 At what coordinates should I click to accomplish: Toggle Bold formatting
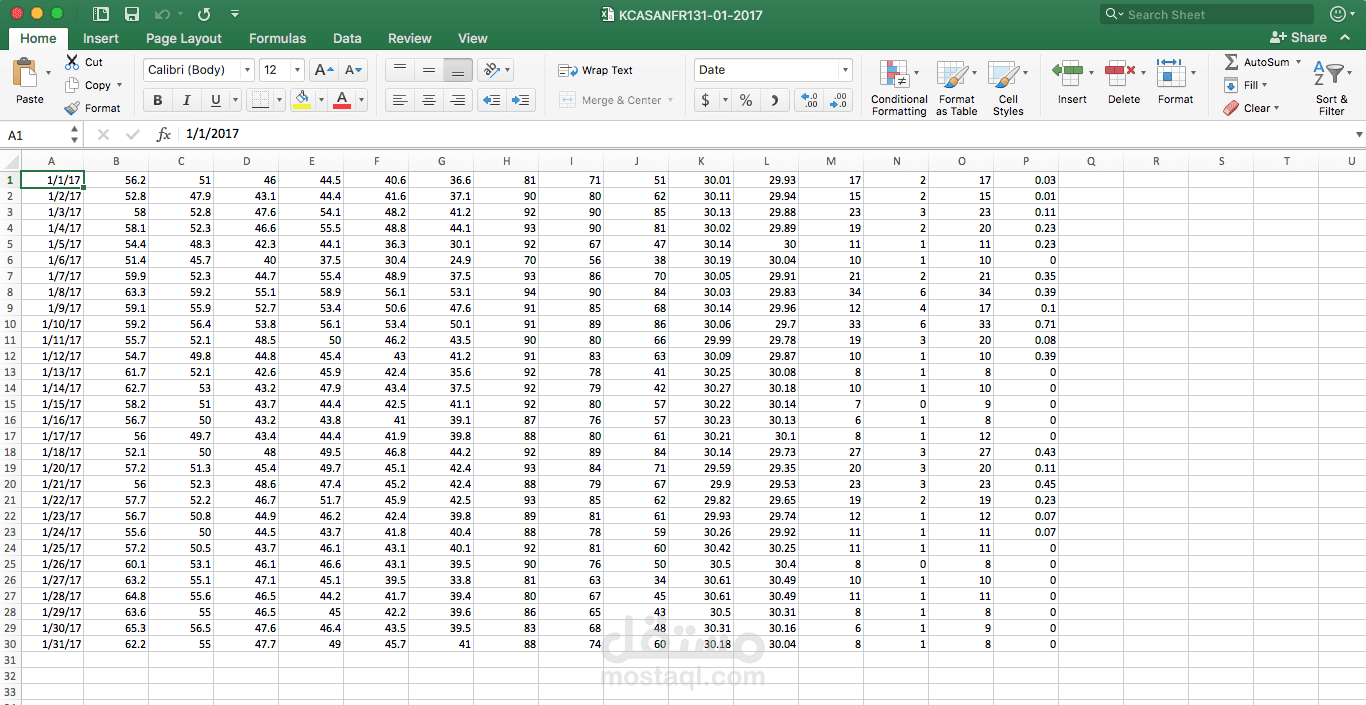point(157,100)
